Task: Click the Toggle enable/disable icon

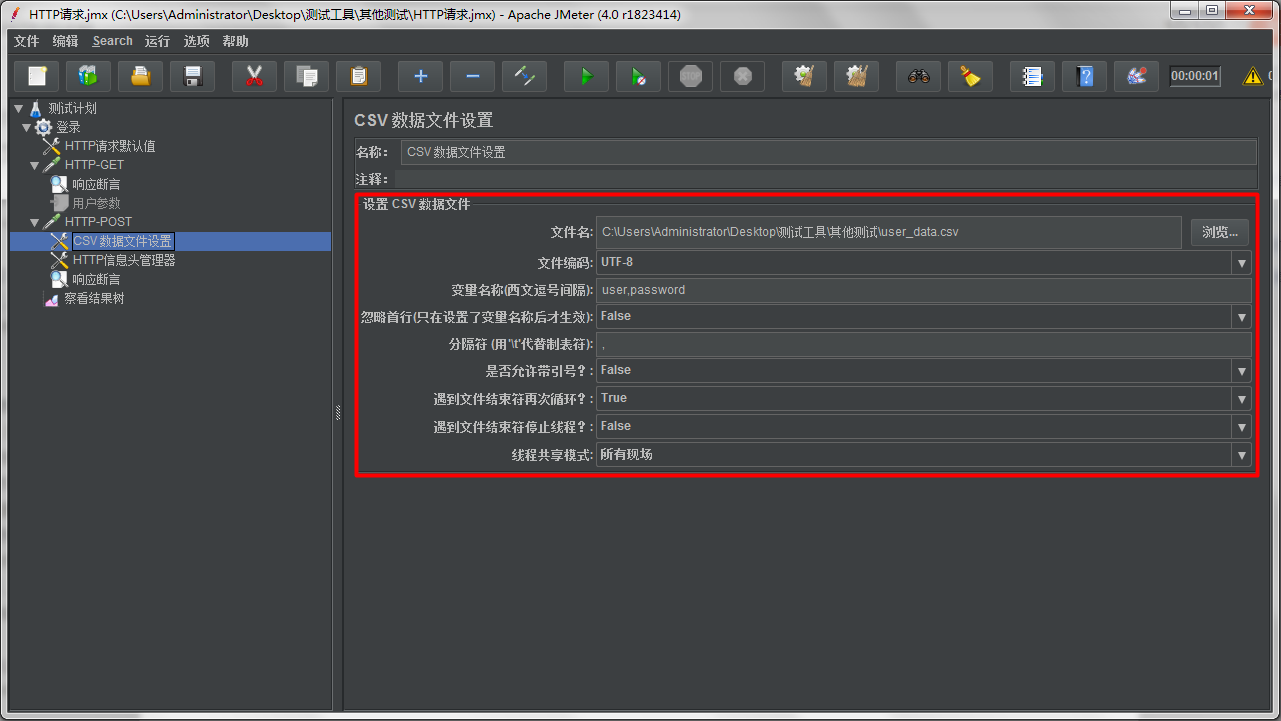Action: click(x=525, y=76)
